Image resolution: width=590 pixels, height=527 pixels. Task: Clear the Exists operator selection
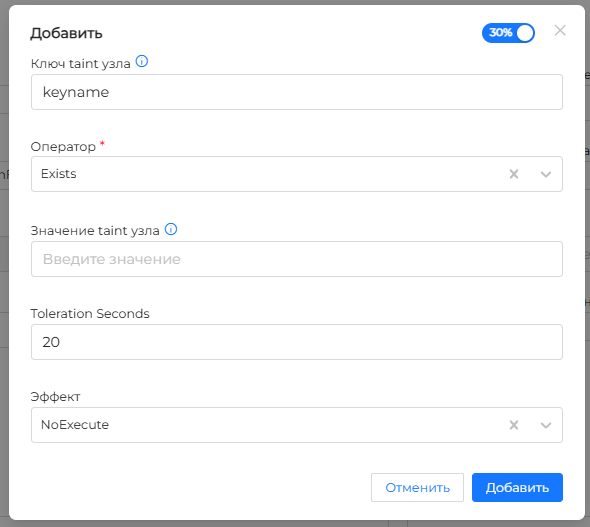pyautogui.click(x=514, y=174)
